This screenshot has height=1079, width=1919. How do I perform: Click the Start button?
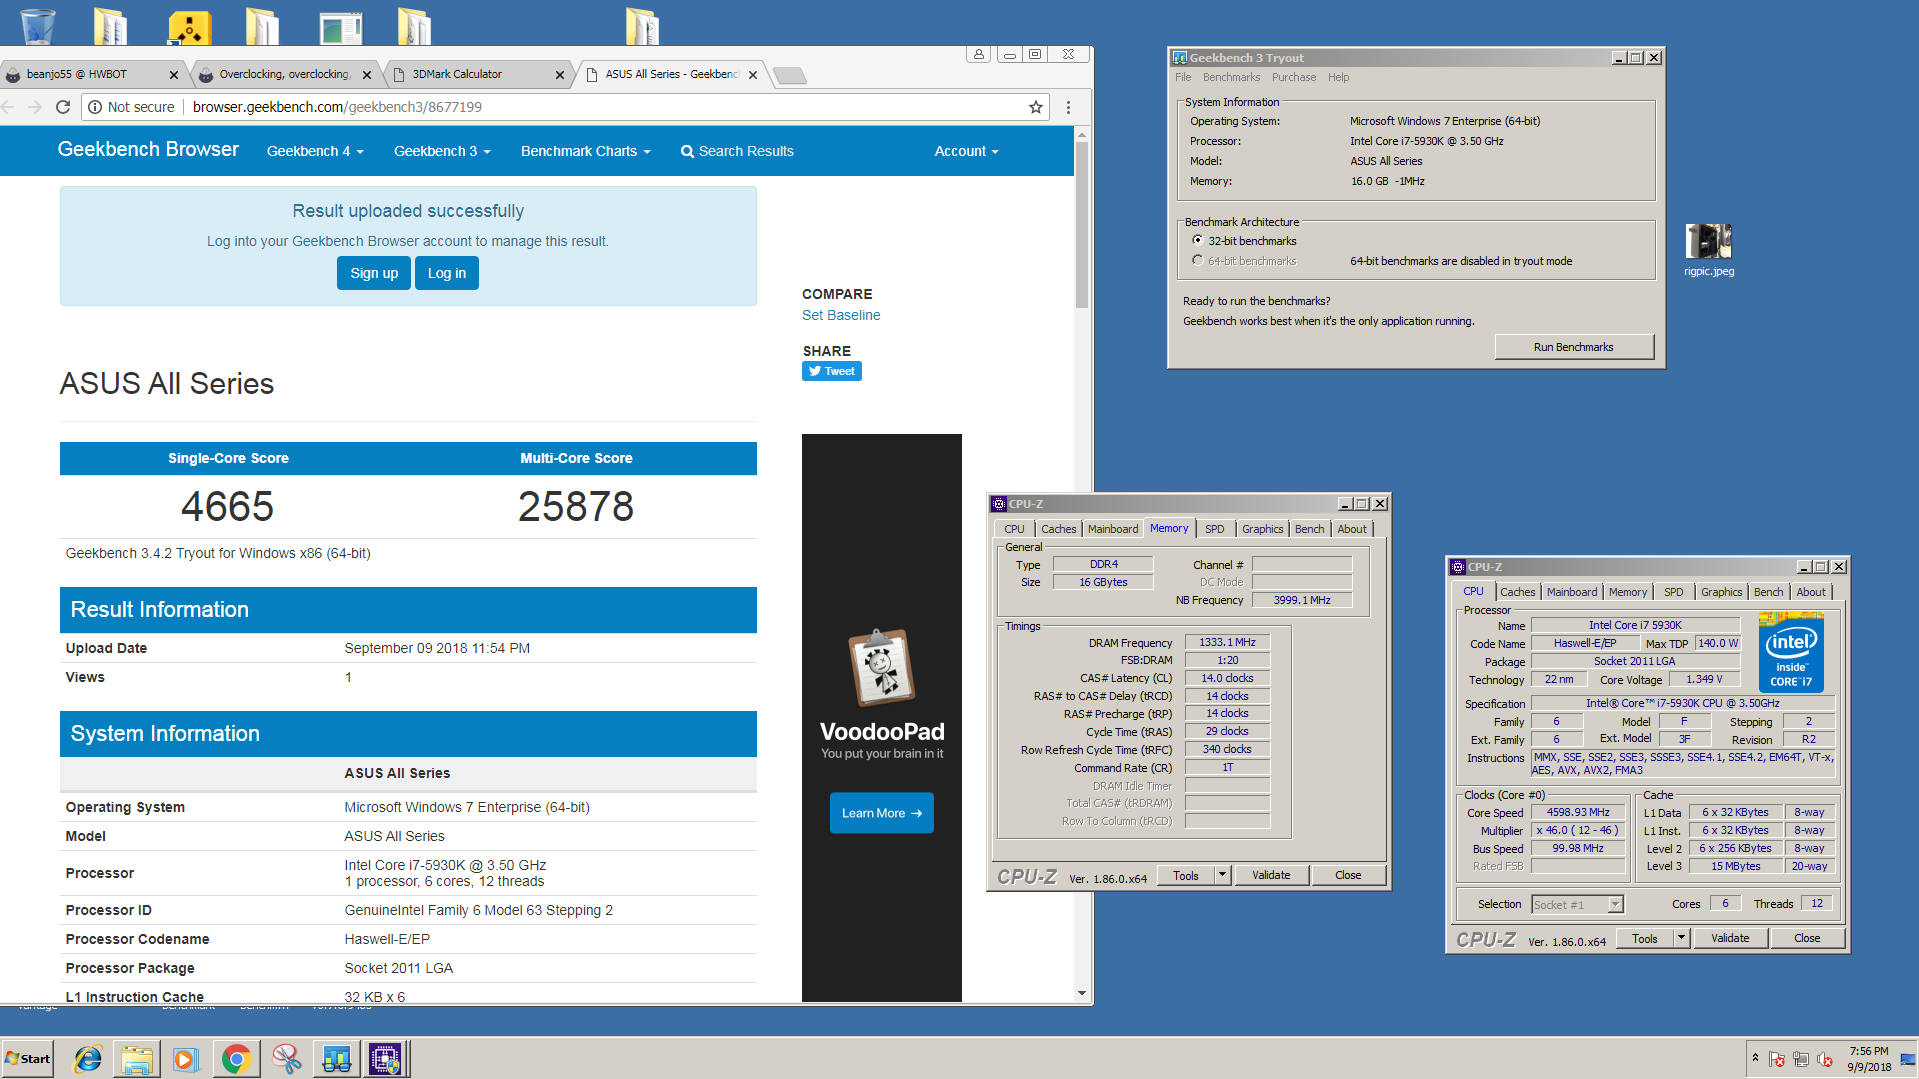[28, 1059]
